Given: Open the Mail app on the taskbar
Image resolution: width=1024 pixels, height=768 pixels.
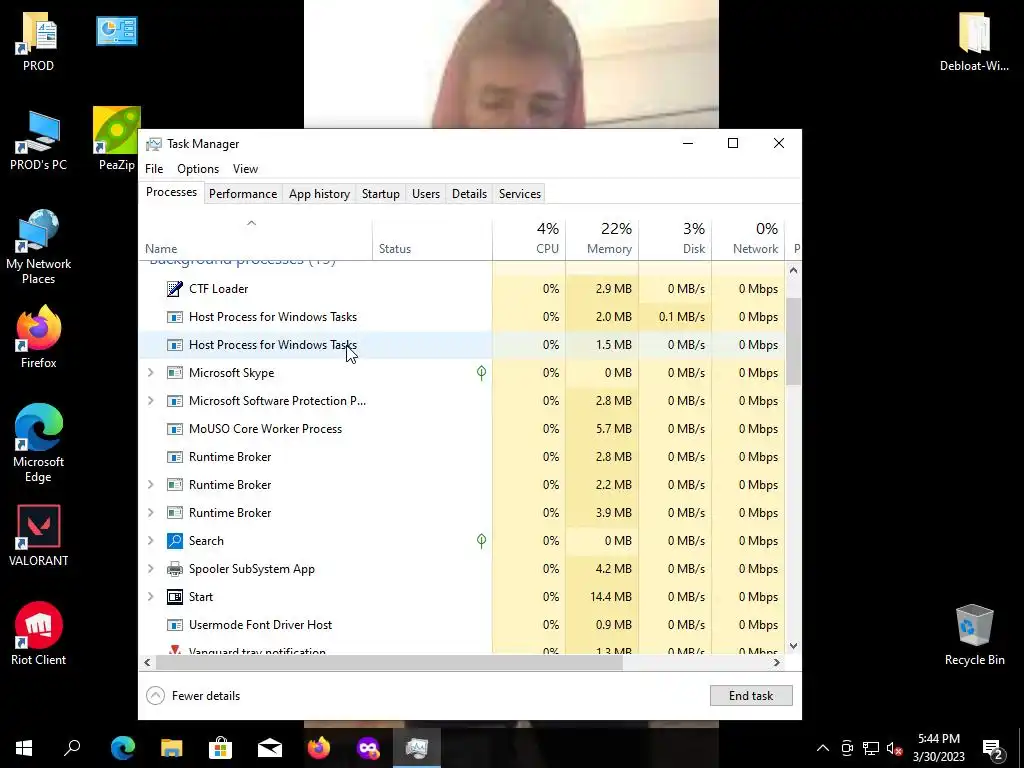Looking at the screenshot, I should point(269,748).
